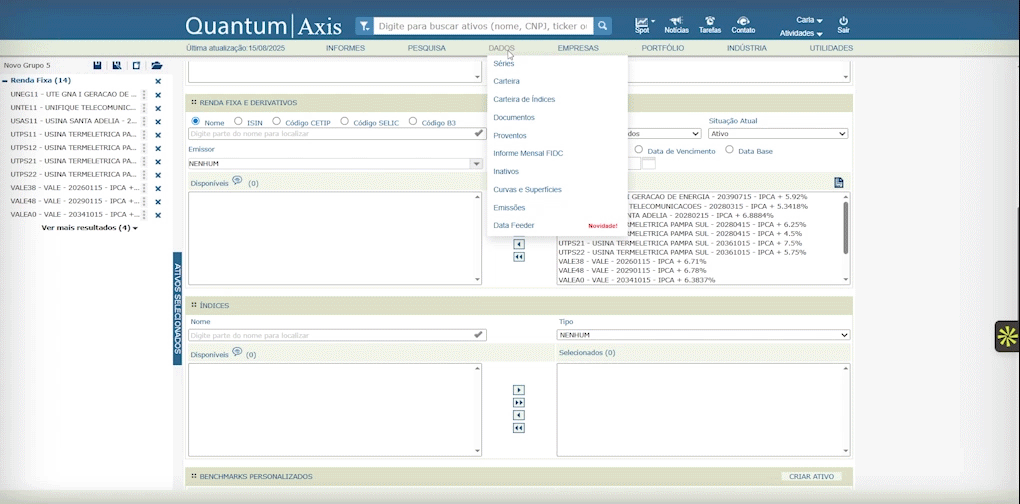The image size is (1020, 504).
Task: Click the new group square icon
Action: (137, 66)
